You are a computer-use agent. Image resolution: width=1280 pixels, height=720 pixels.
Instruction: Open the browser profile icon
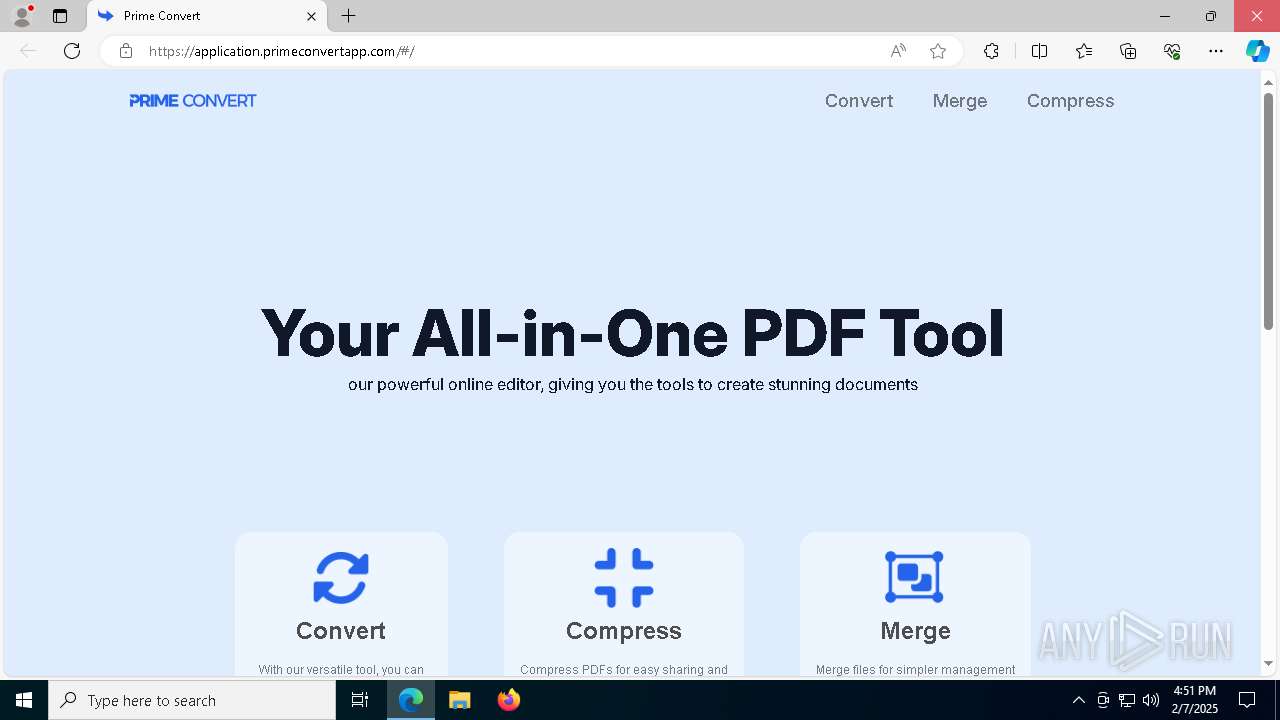pos(22,16)
